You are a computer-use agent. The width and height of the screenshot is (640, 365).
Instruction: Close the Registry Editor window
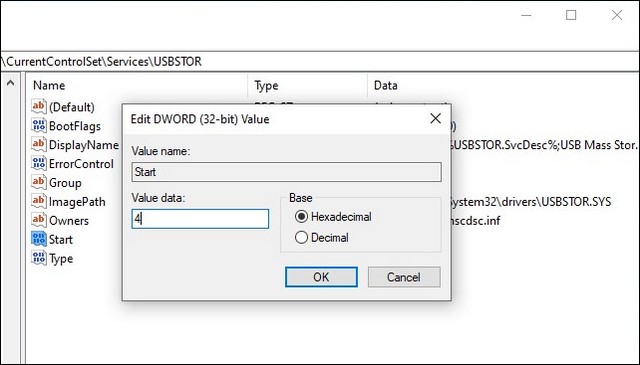click(617, 16)
